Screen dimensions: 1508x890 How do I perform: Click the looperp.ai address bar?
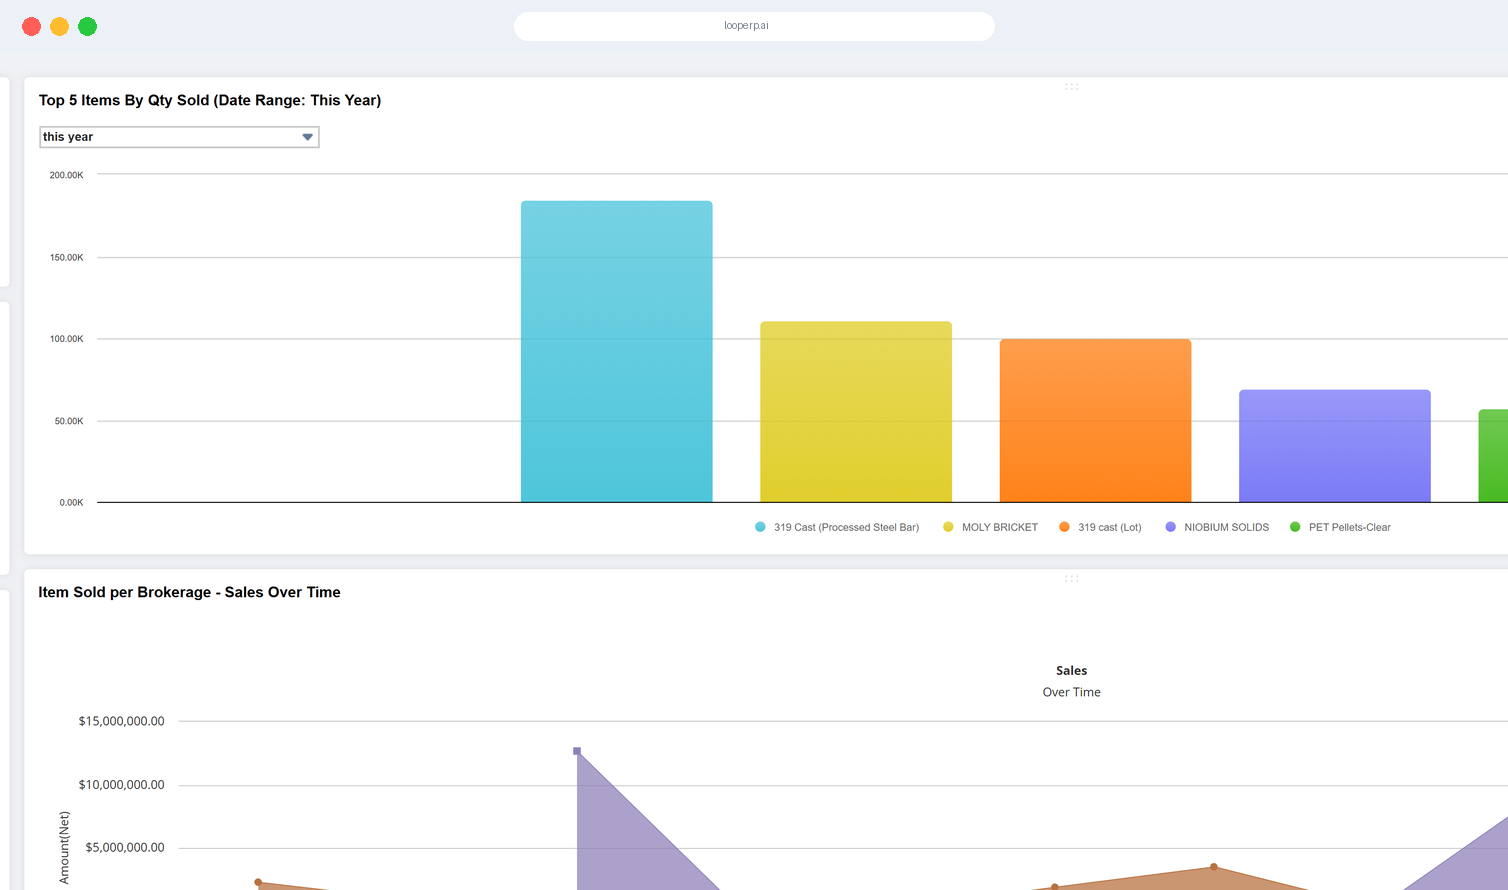754,26
